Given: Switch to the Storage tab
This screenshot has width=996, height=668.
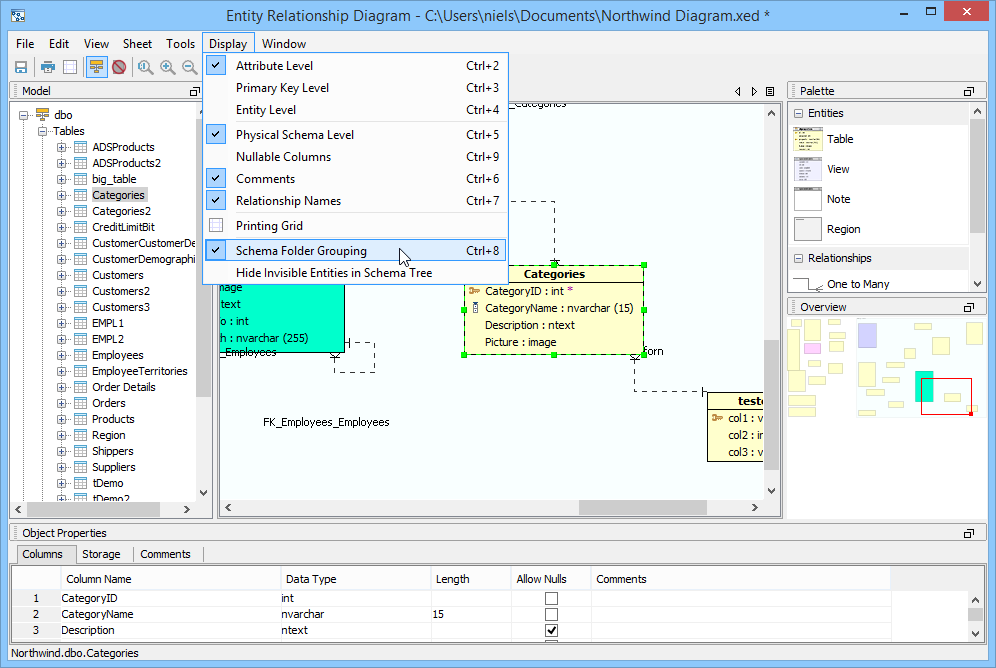Looking at the screenshot, I should tap(103, 554).
